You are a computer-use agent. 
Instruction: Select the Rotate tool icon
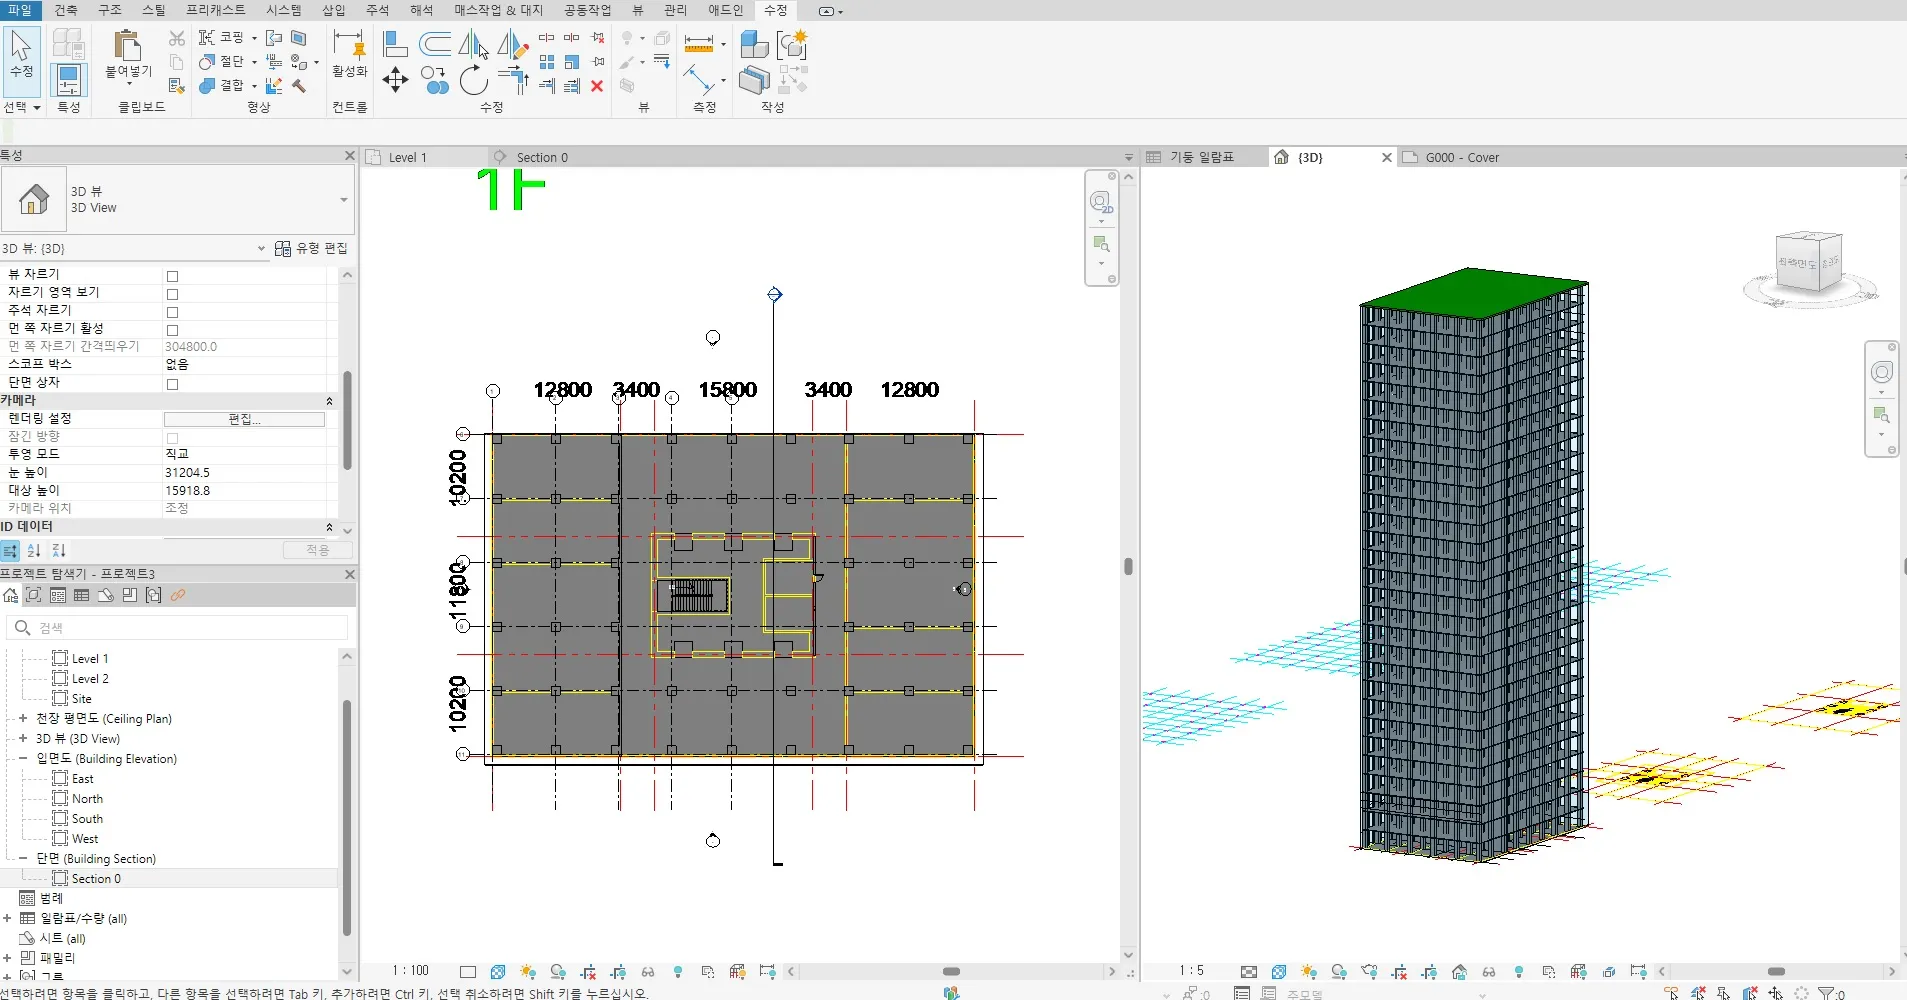[x=474, y=80]
